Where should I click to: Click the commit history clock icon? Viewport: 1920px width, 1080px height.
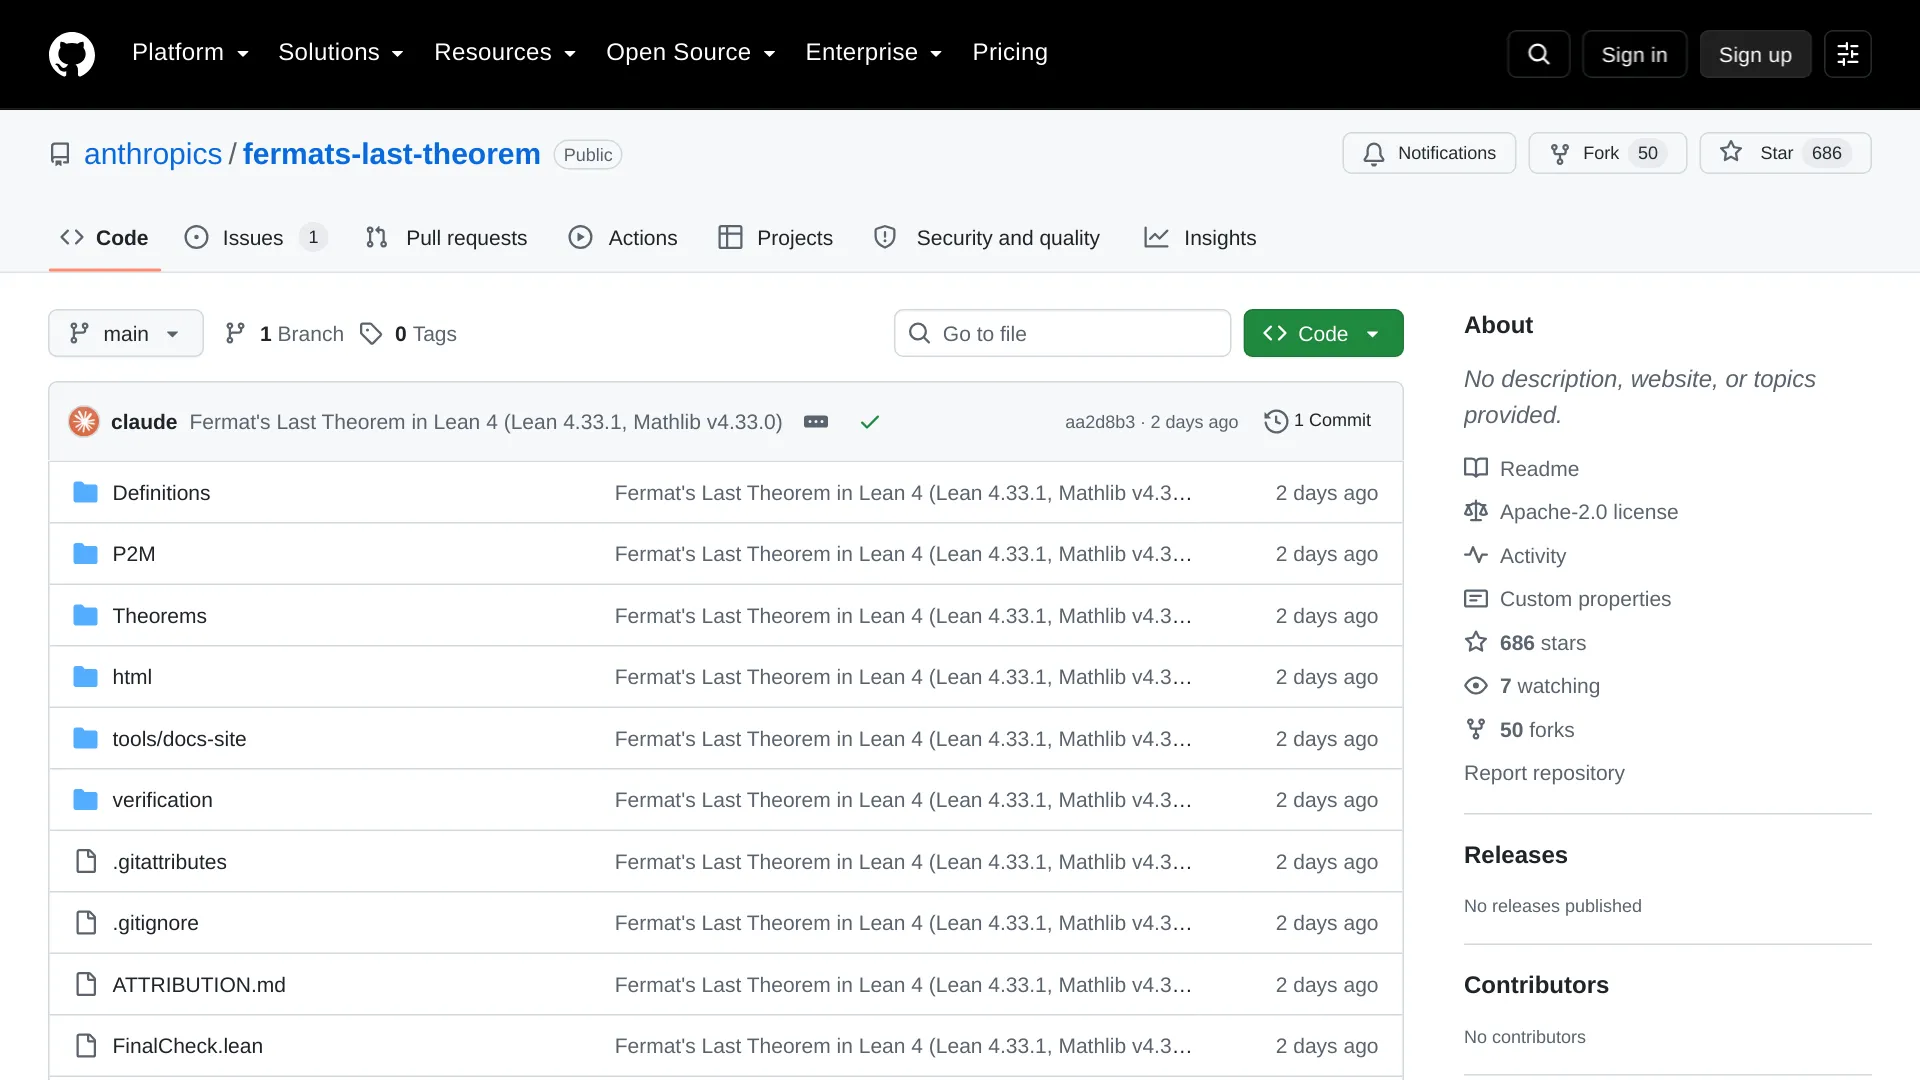1275,421
